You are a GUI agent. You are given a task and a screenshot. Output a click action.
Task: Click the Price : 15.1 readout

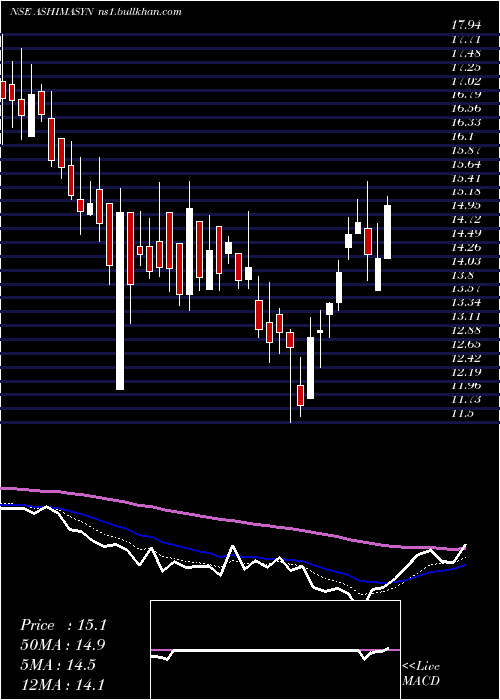[x=64, y=625]
